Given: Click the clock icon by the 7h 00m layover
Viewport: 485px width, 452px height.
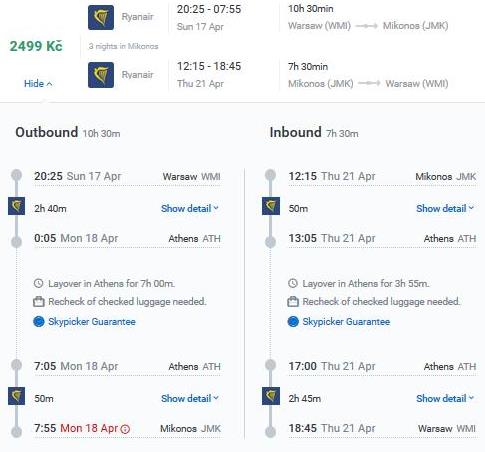Looking at the screenshot, I should tap(39, 284).
